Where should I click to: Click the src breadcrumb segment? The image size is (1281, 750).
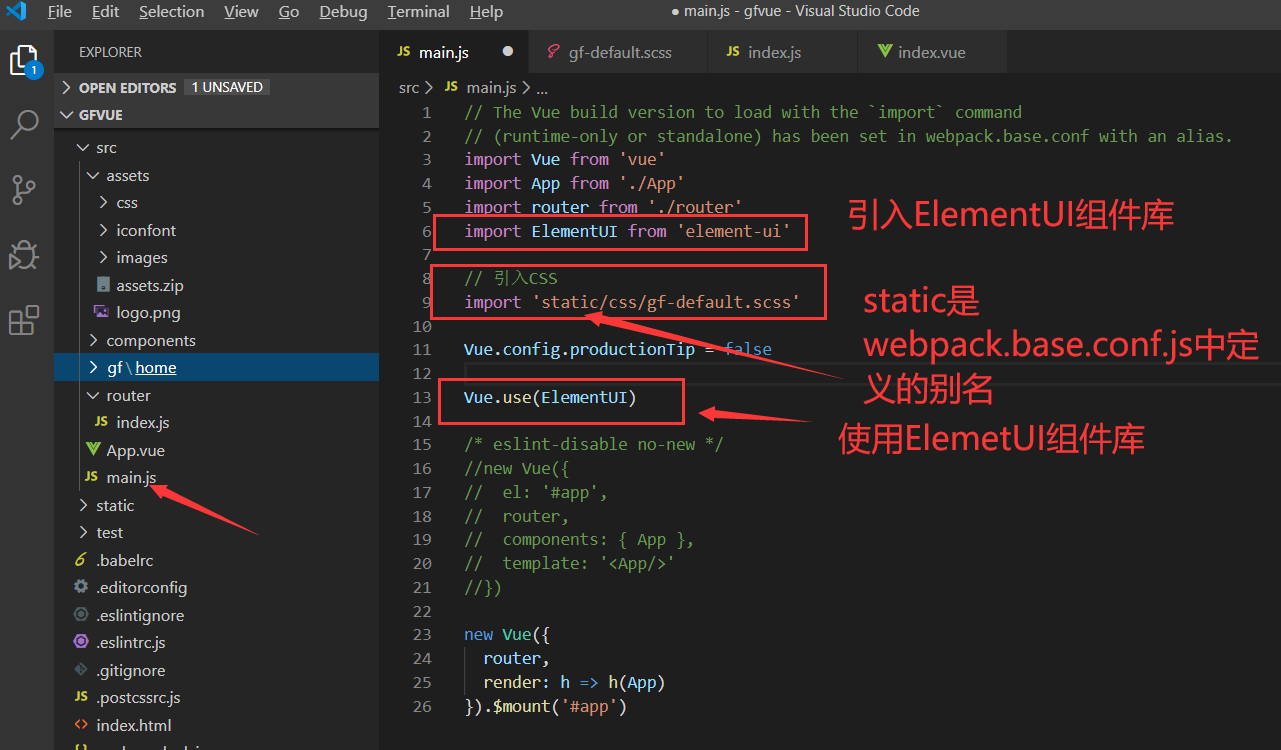pyautogui.click(x=409, y=88)
